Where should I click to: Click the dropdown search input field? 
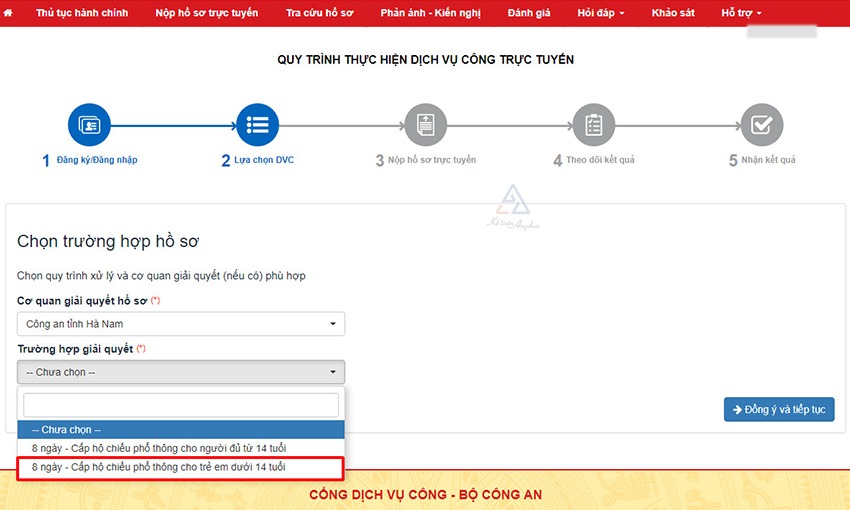coord(181,405)
